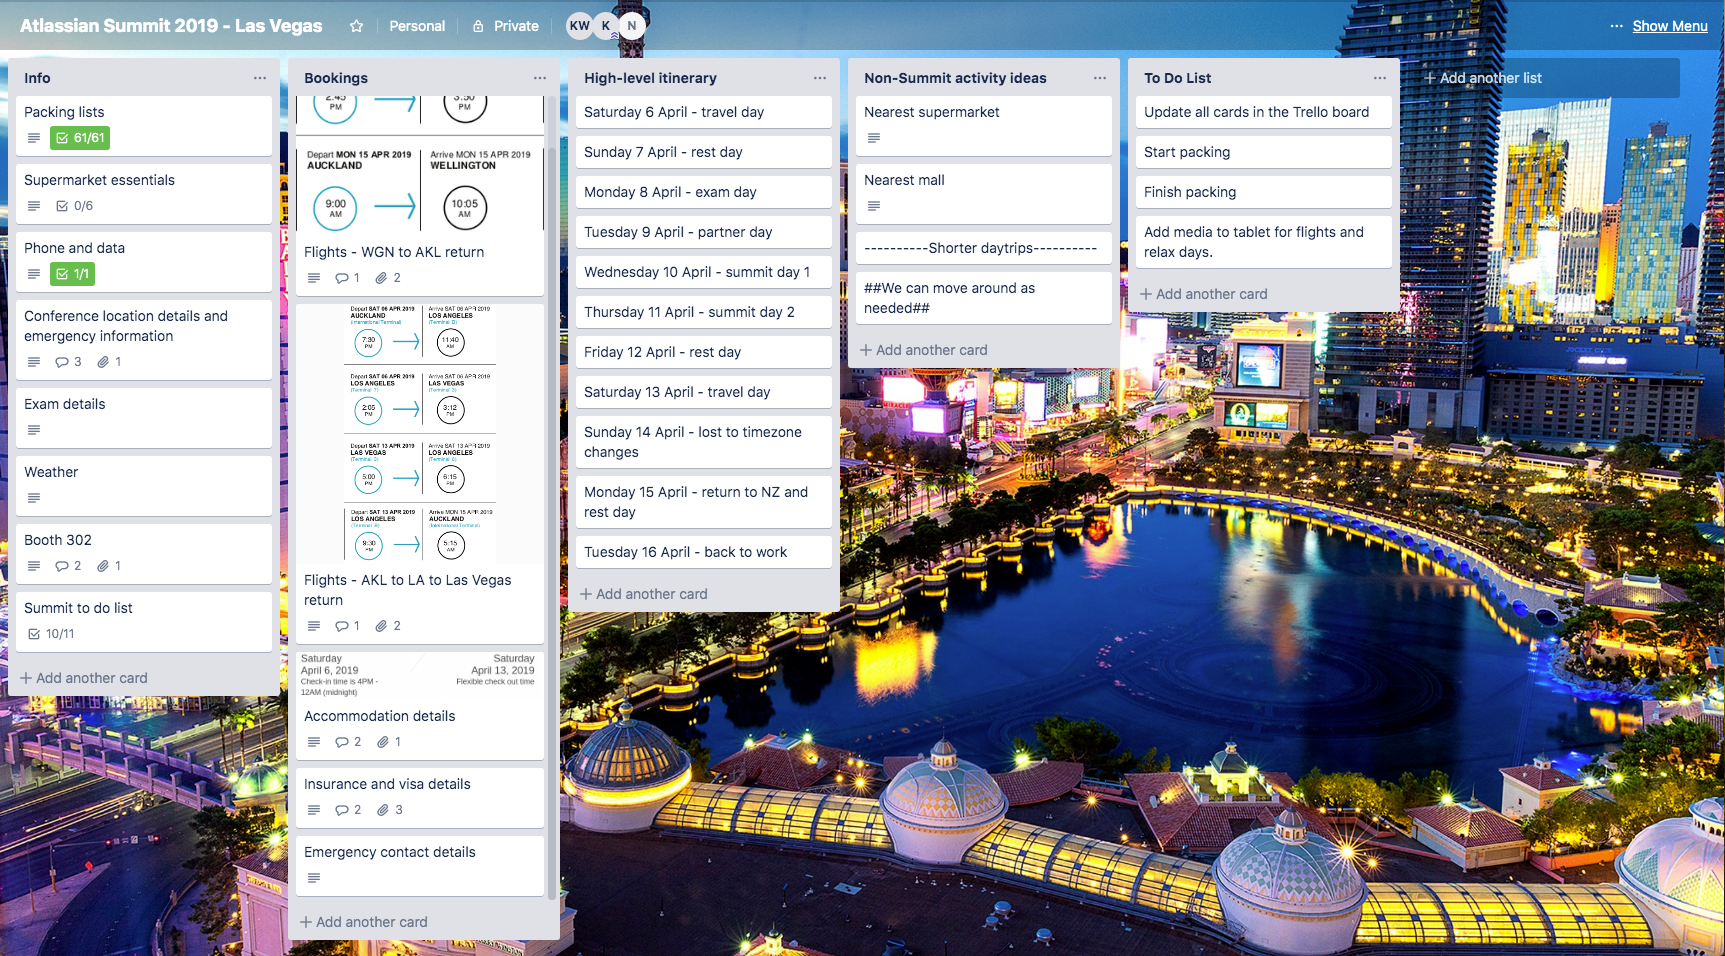Open the Show Menu link

(x=1669, y=26)
